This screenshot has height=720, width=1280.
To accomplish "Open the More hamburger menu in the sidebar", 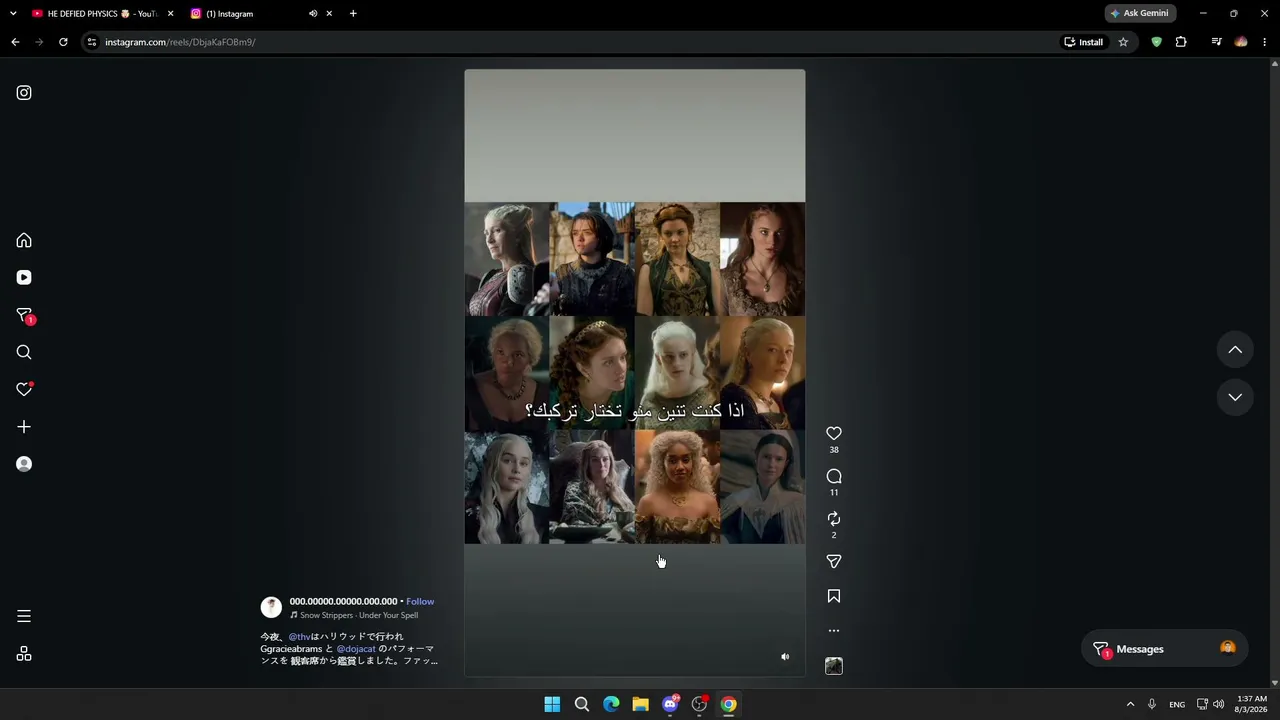I will [x=24, y=616].
